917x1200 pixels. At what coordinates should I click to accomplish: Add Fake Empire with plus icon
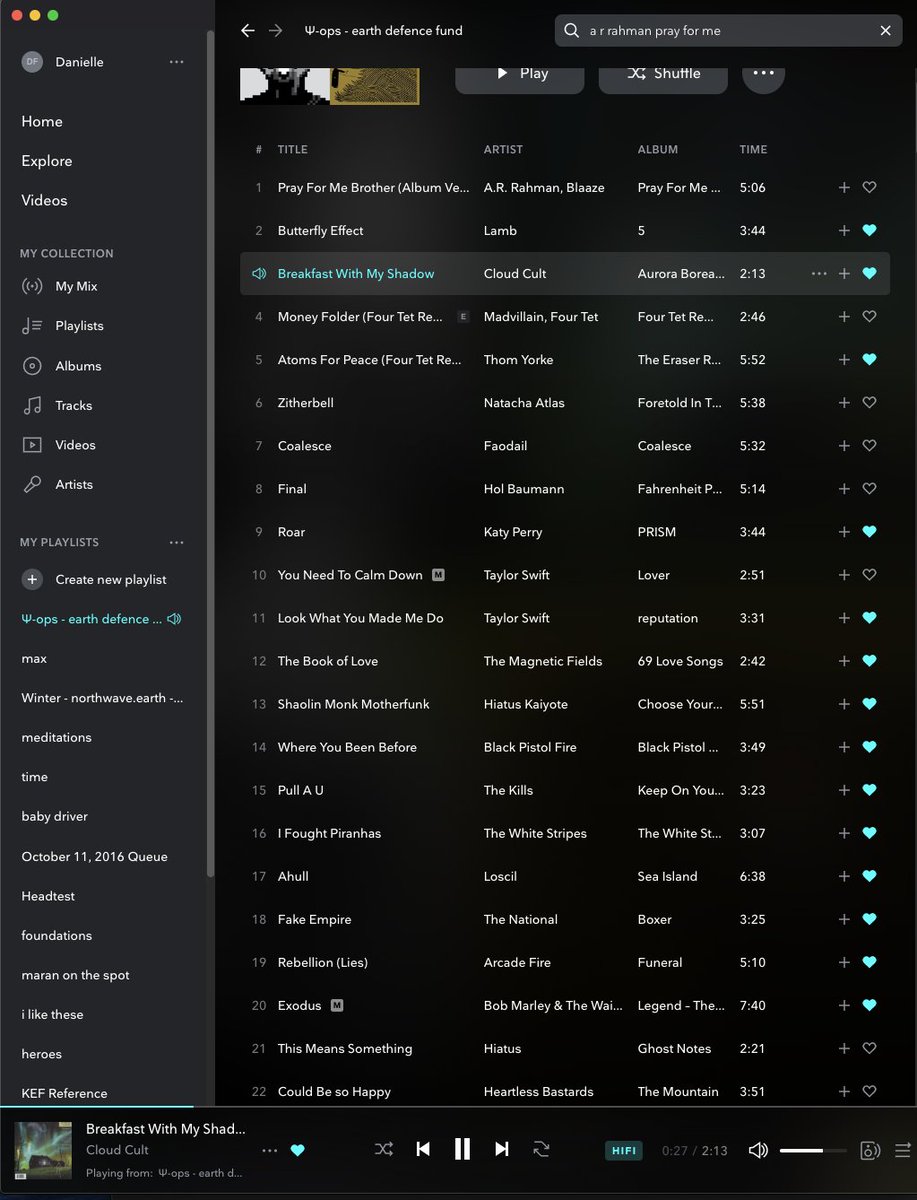[844, 920]
